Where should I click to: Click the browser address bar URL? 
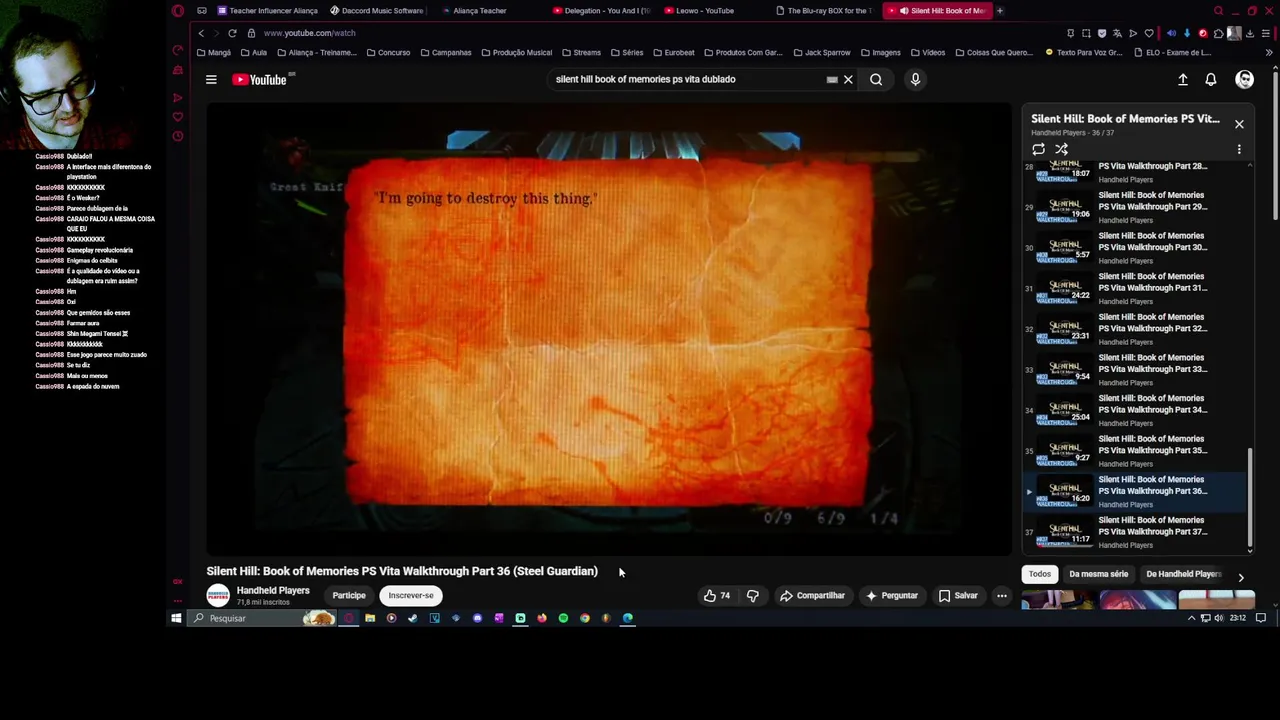(309, 33)
